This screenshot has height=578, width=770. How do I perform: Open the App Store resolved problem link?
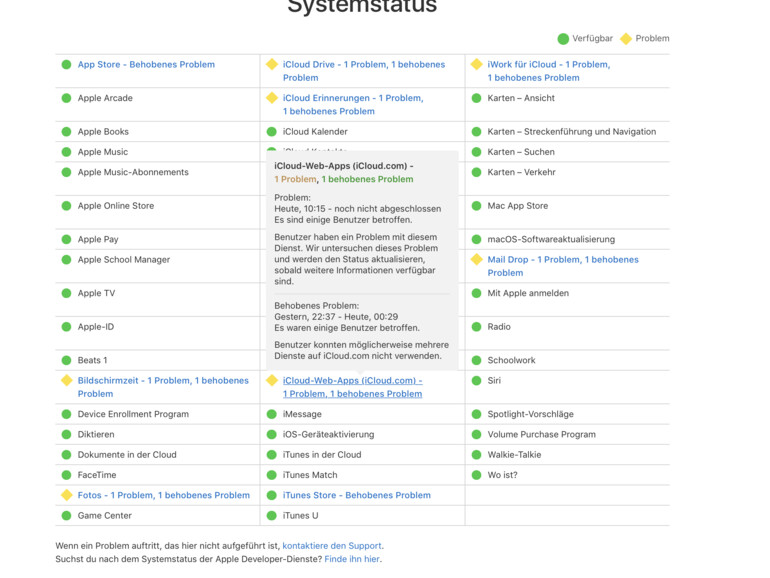146,65
